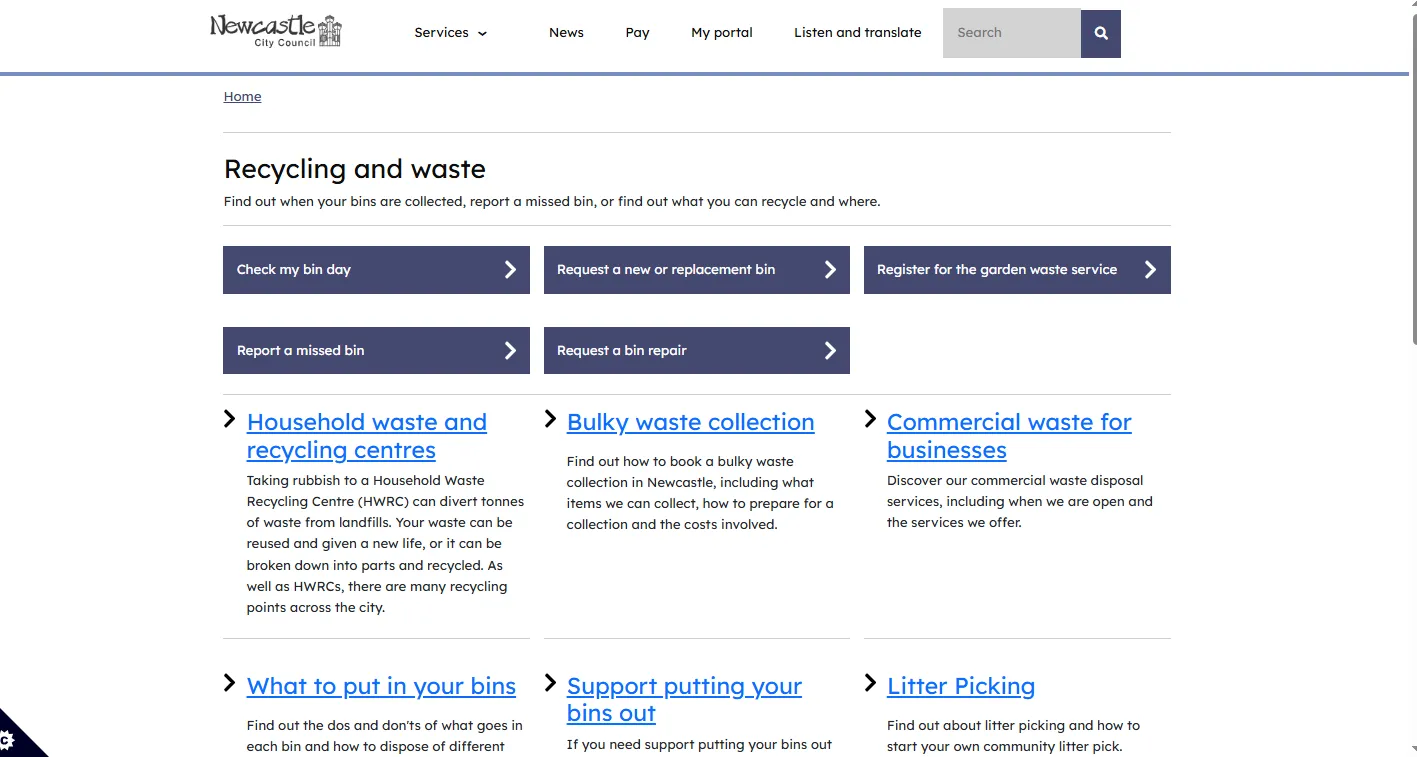Click arrow on Request a new or replacement bin

pyautogui.click(x=830, y=270)
